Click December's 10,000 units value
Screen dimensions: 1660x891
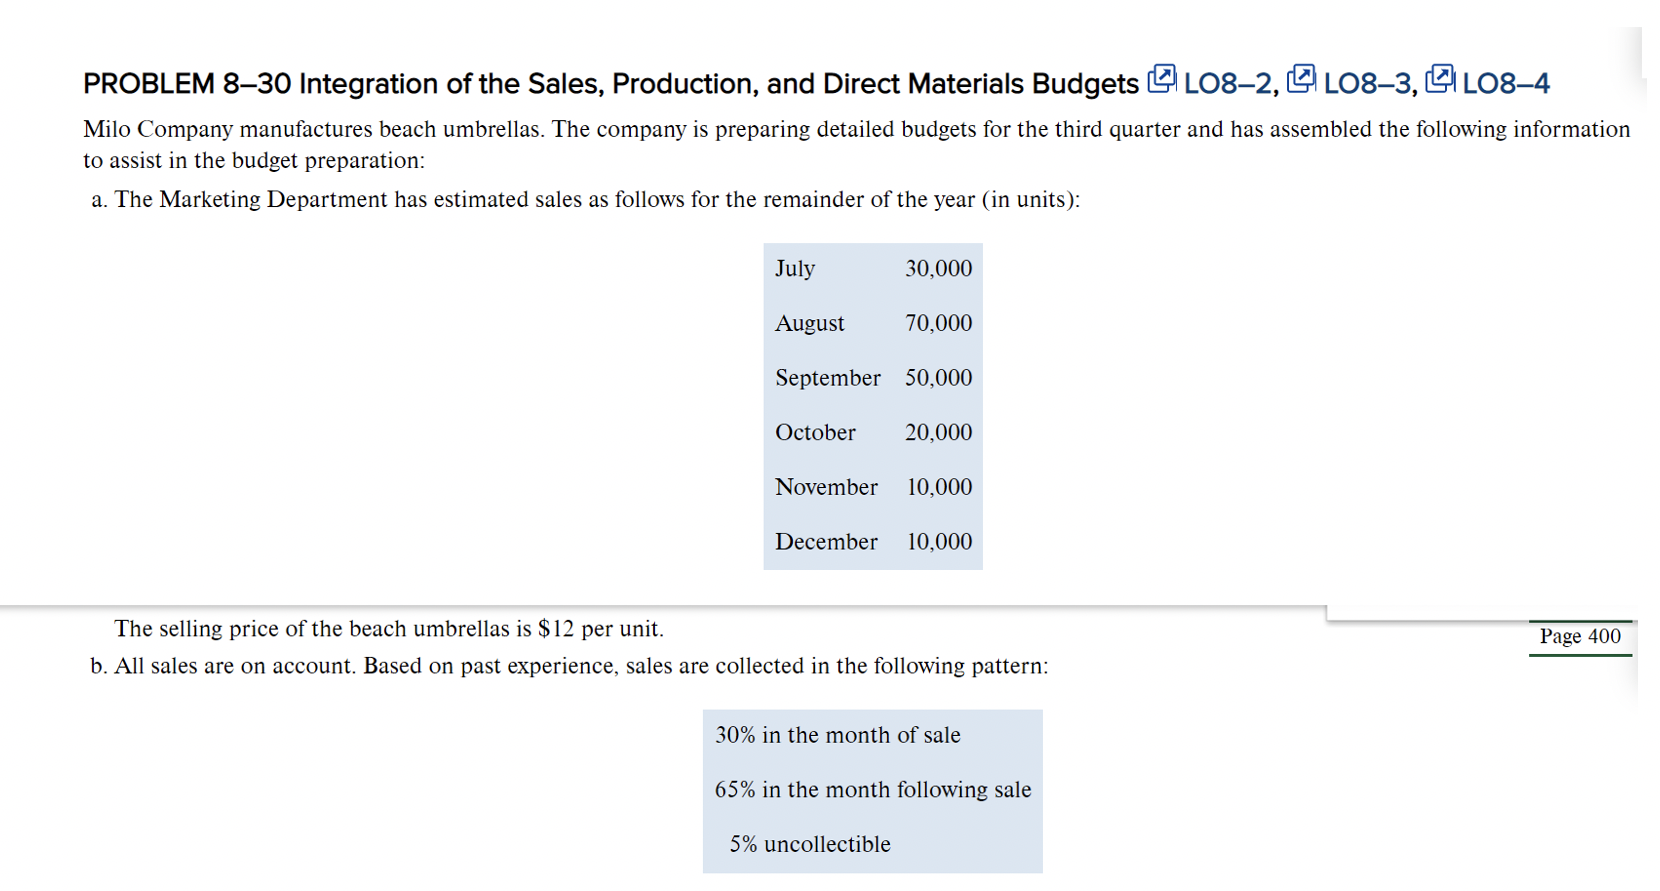coord(939,542)
